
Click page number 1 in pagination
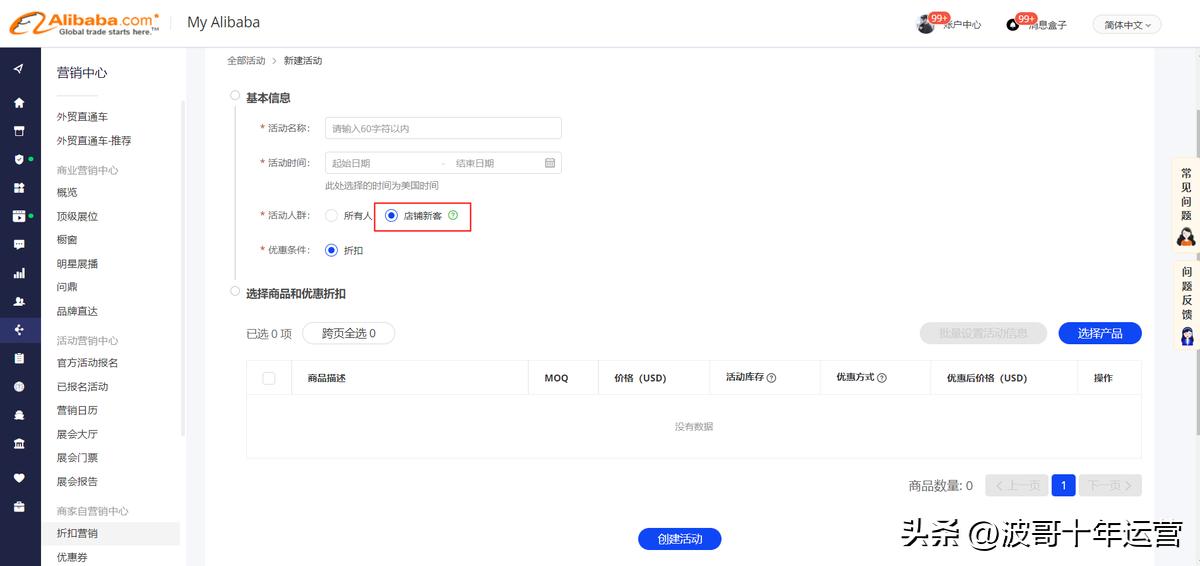click(x=1063, y=485)
